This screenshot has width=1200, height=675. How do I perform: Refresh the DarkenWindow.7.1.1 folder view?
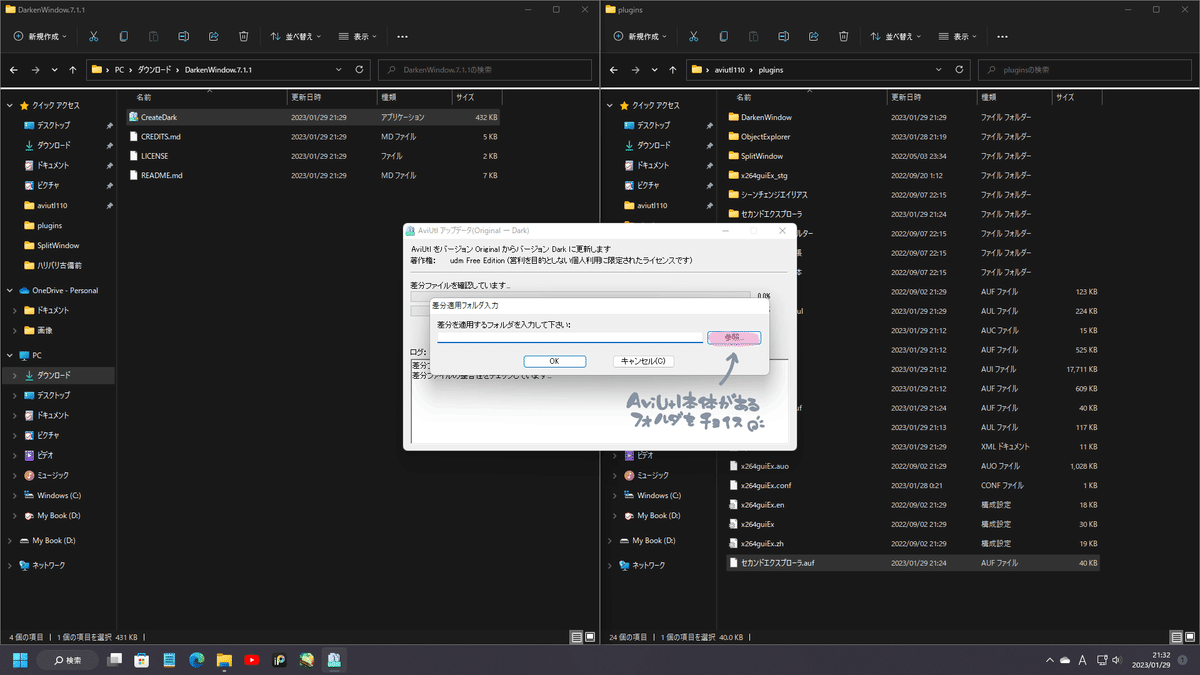(361, 70)
